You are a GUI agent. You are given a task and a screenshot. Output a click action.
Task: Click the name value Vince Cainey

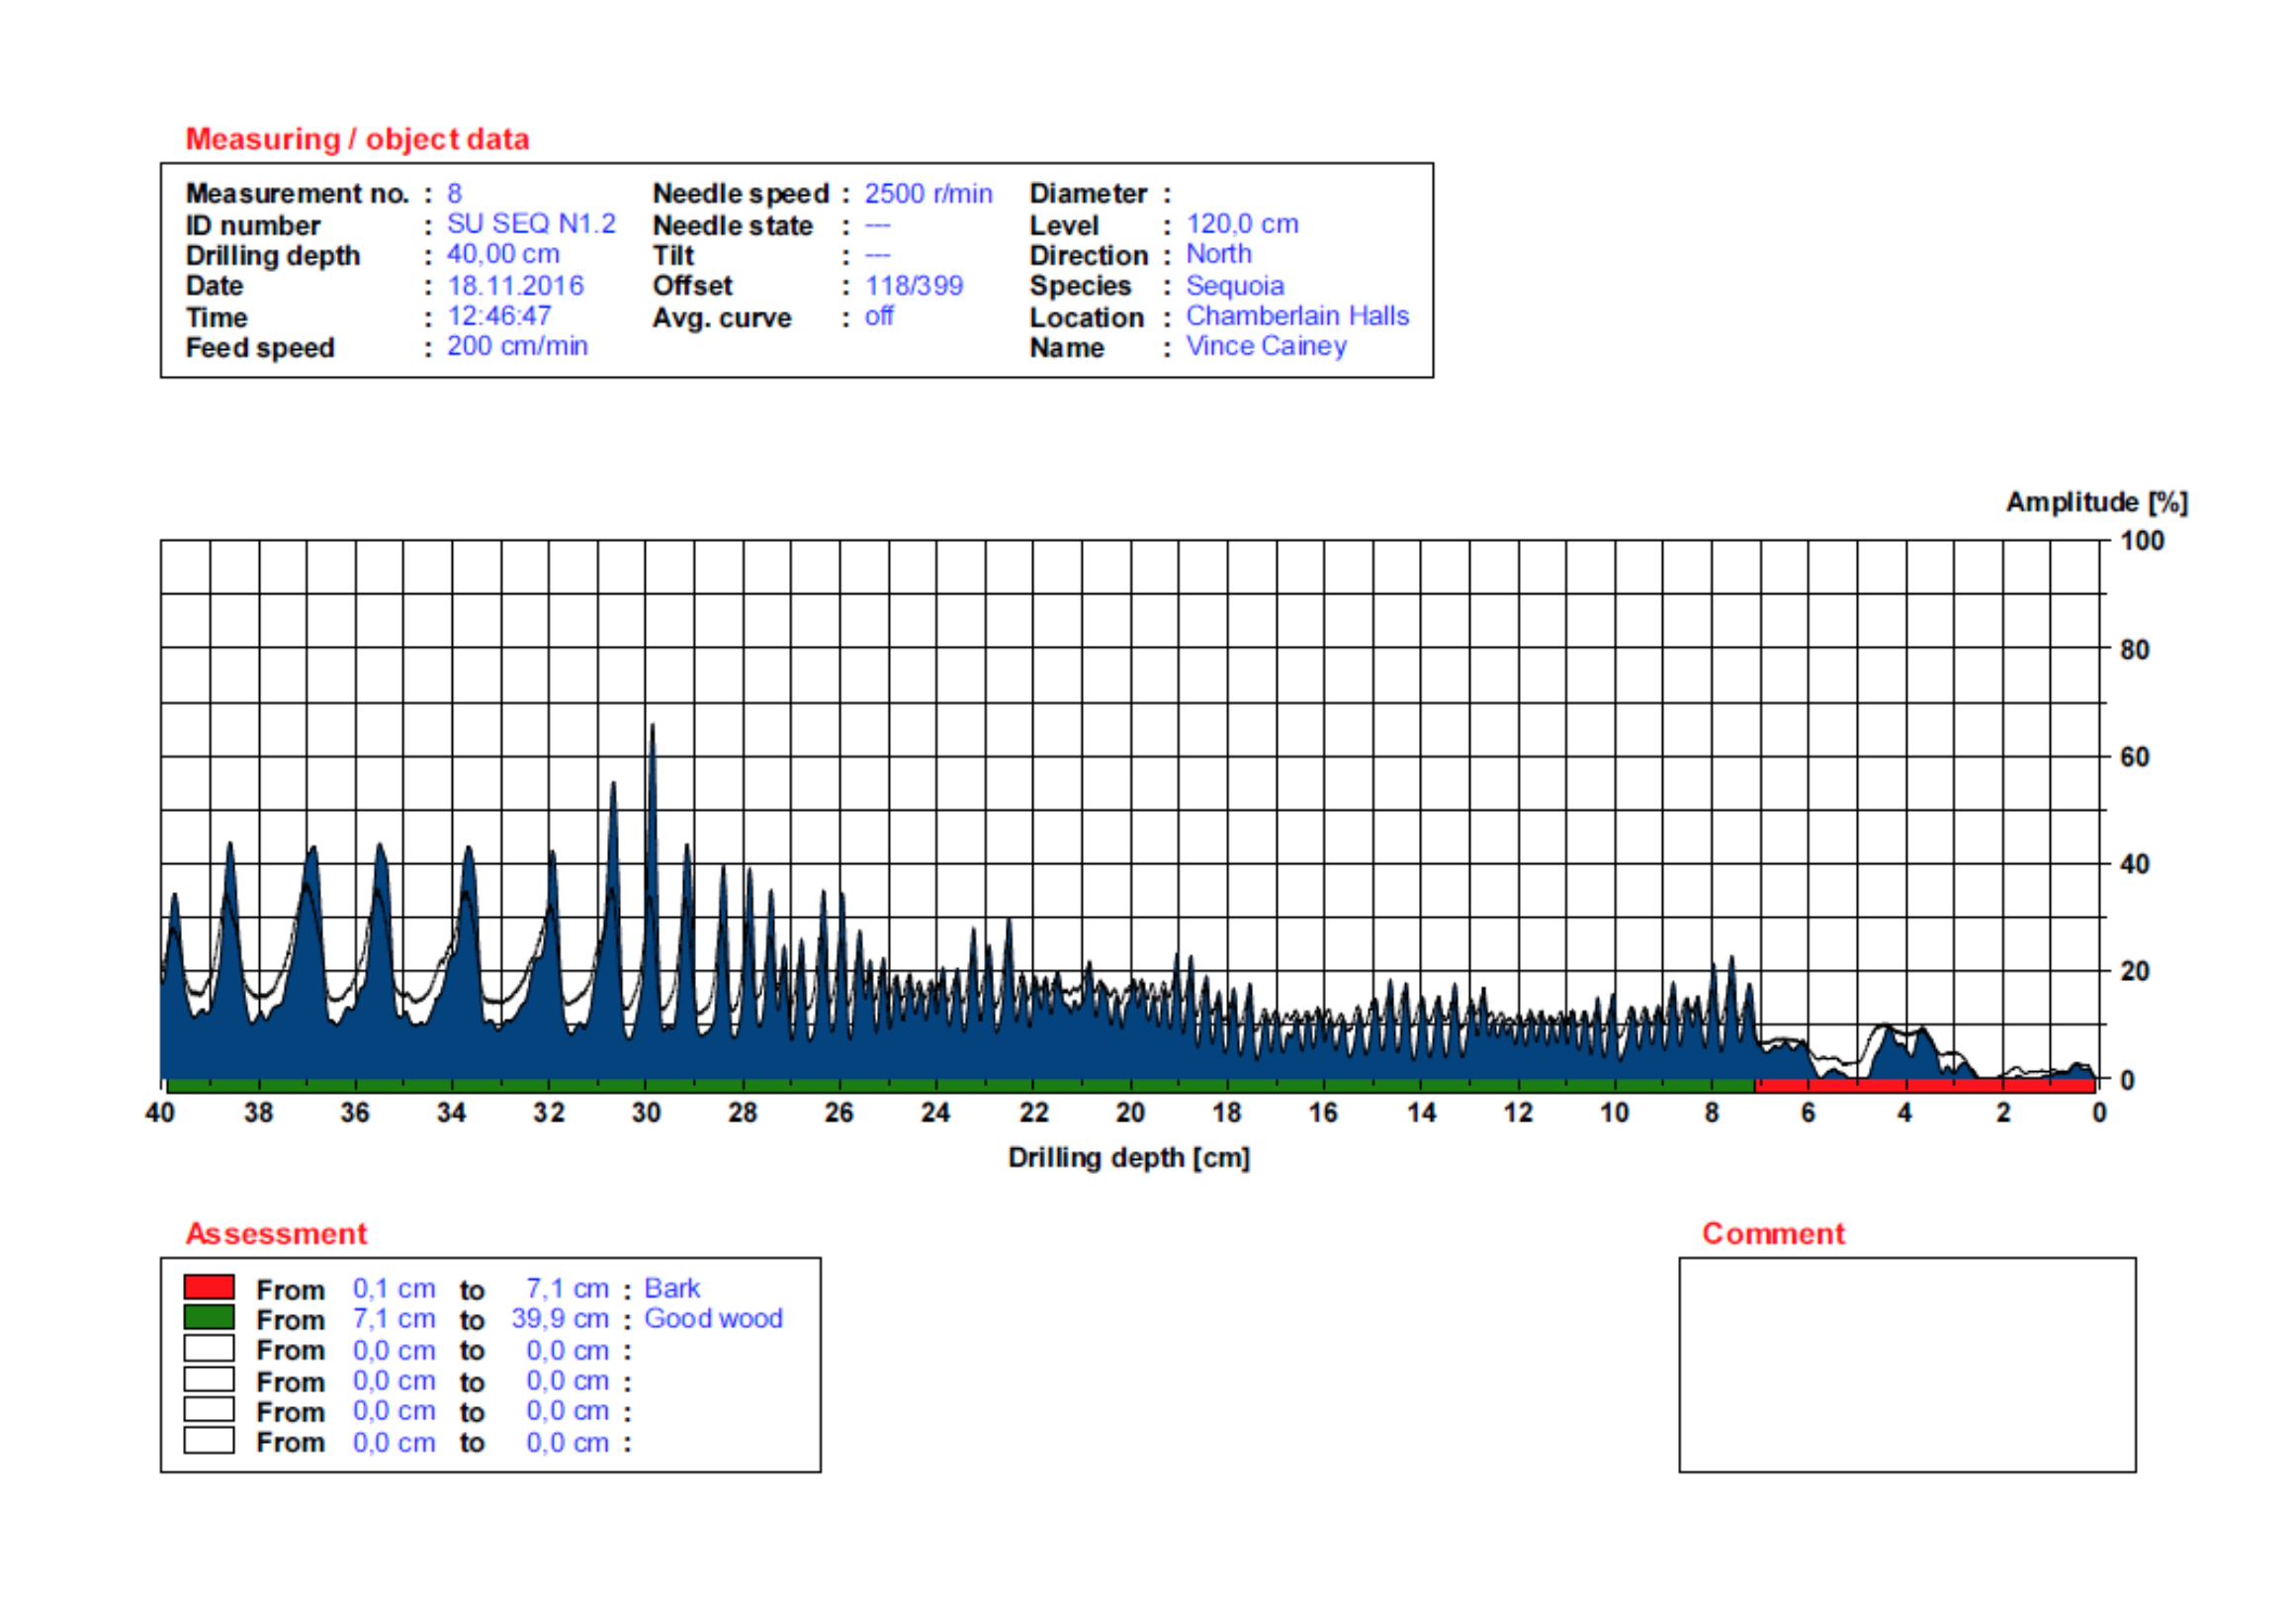[1266, 346]
